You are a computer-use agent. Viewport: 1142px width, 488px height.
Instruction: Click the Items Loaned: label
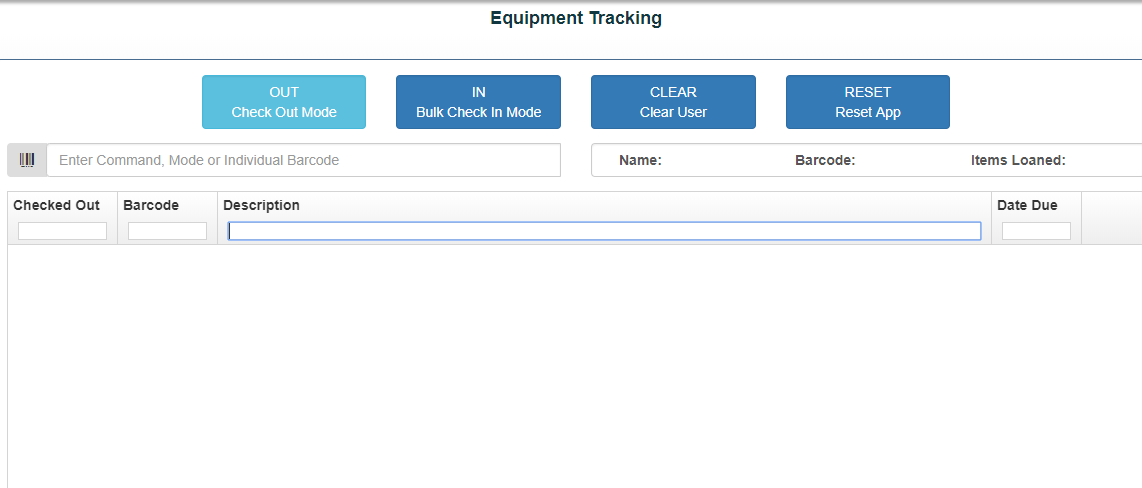[1018, 160]
